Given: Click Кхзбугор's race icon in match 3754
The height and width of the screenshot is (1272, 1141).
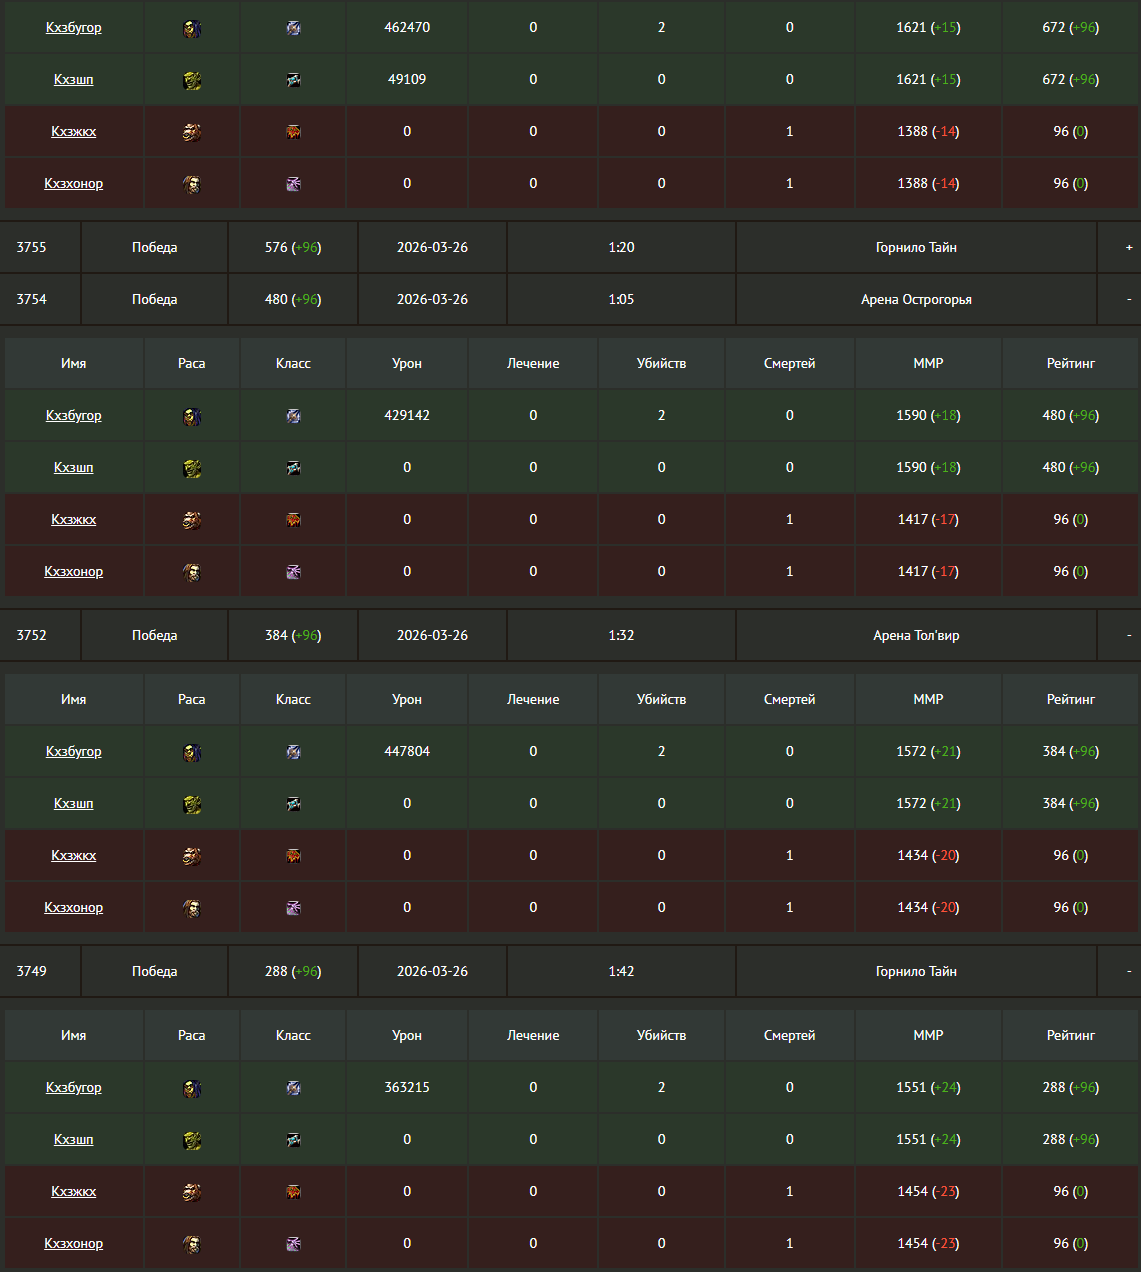Looking at the screenshot, I should 192,416.
